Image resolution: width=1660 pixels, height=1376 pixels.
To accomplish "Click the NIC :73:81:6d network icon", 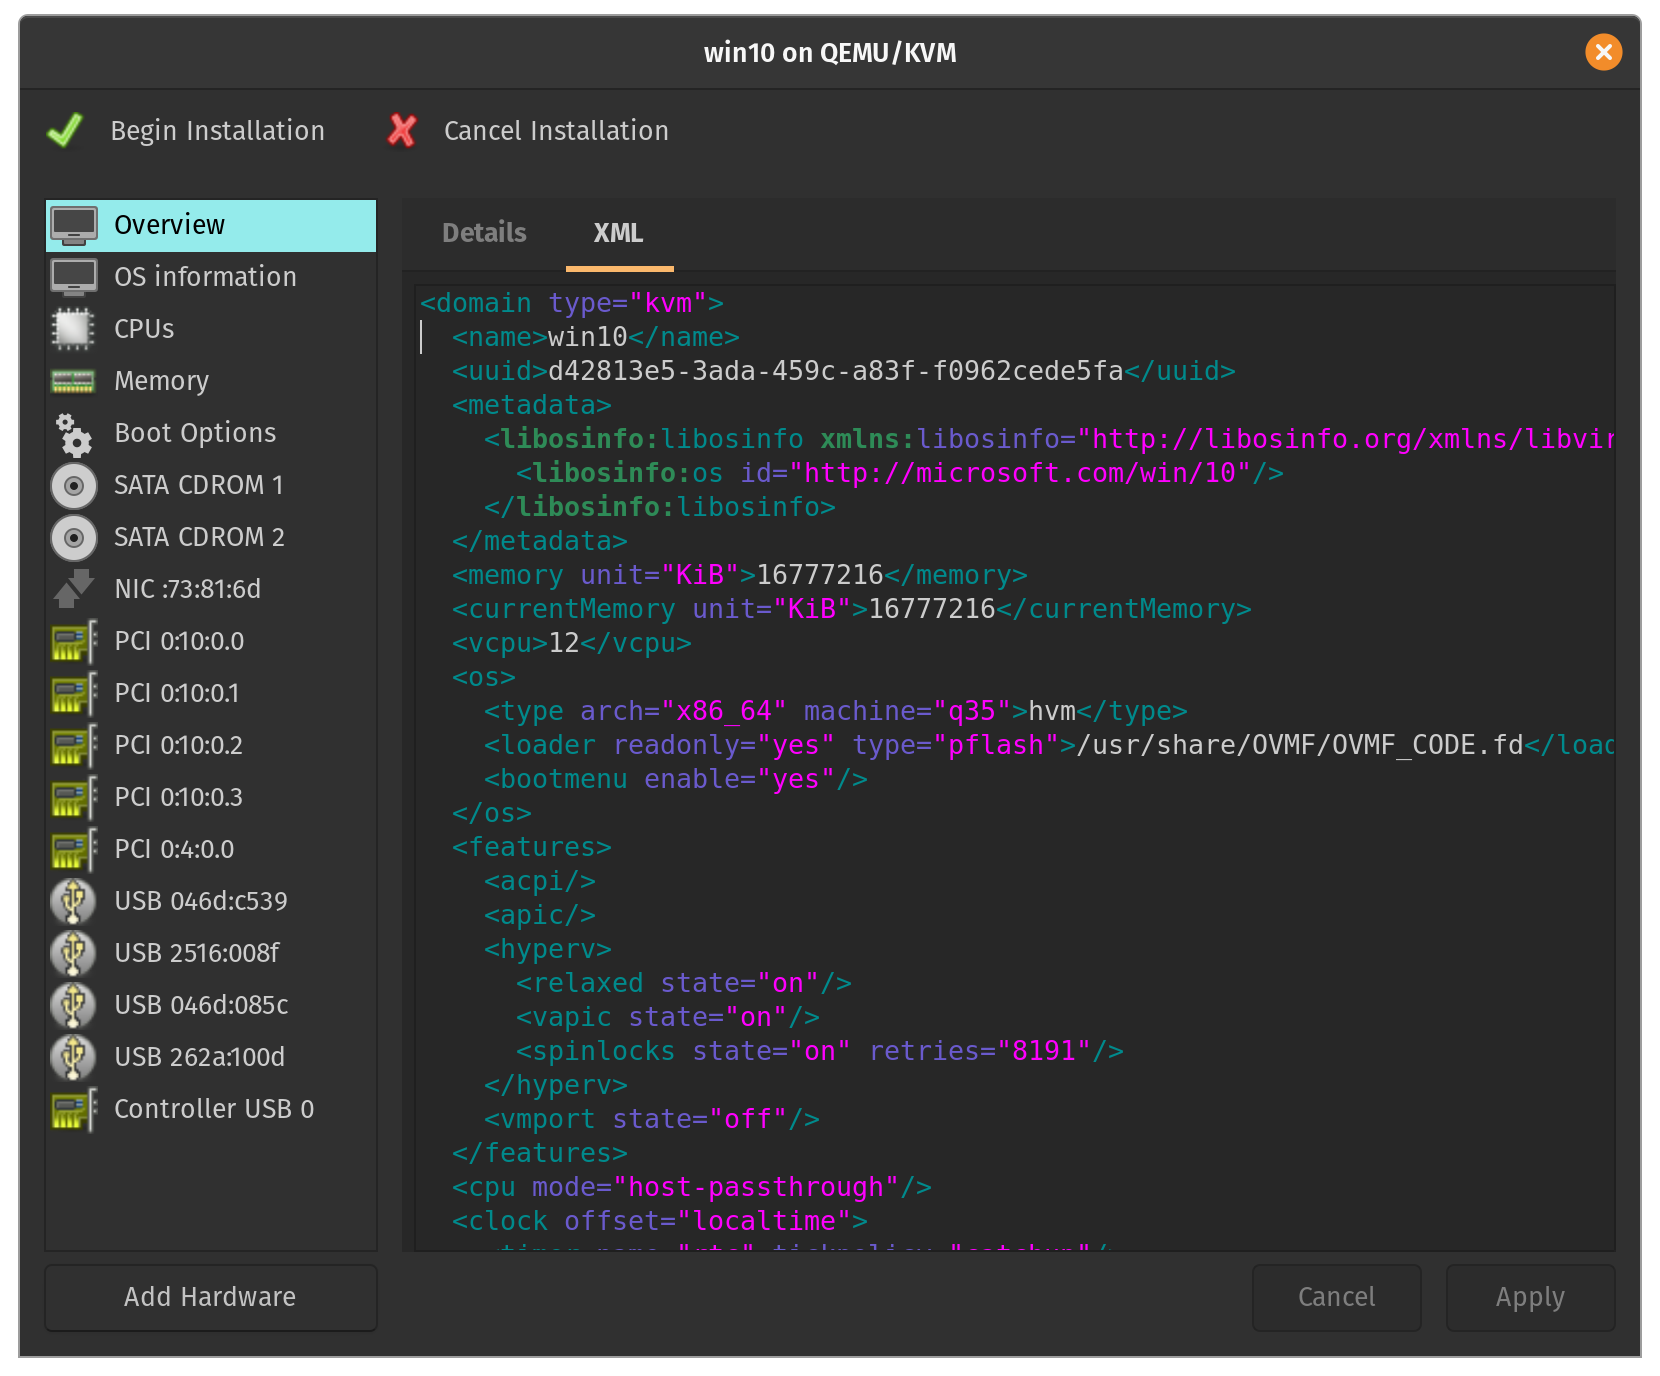I will point(73,589).
